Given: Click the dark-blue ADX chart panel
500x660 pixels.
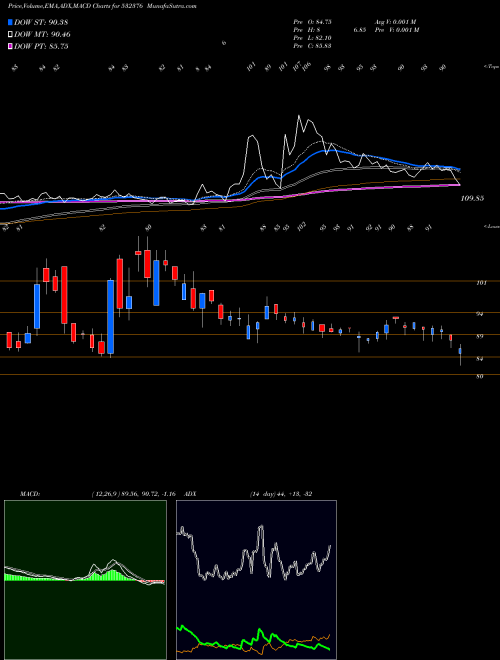Looking at the screenshot, I should point(256,580).
